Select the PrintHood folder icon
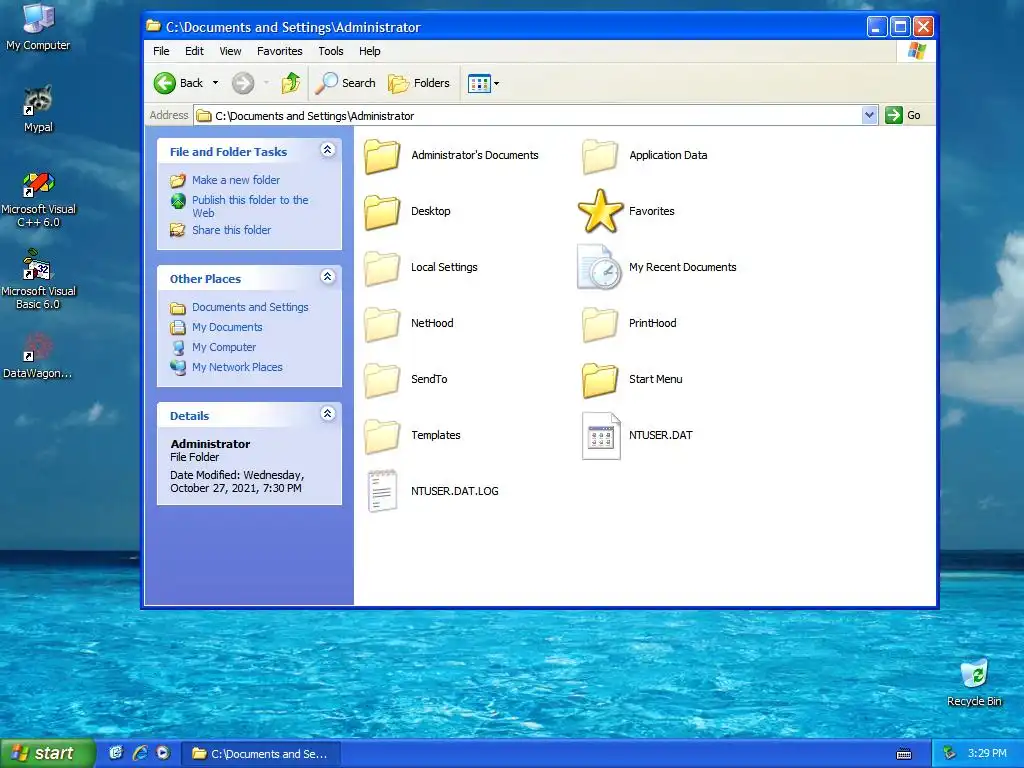This screenshot has height=768, width=1024. (600, 324)
